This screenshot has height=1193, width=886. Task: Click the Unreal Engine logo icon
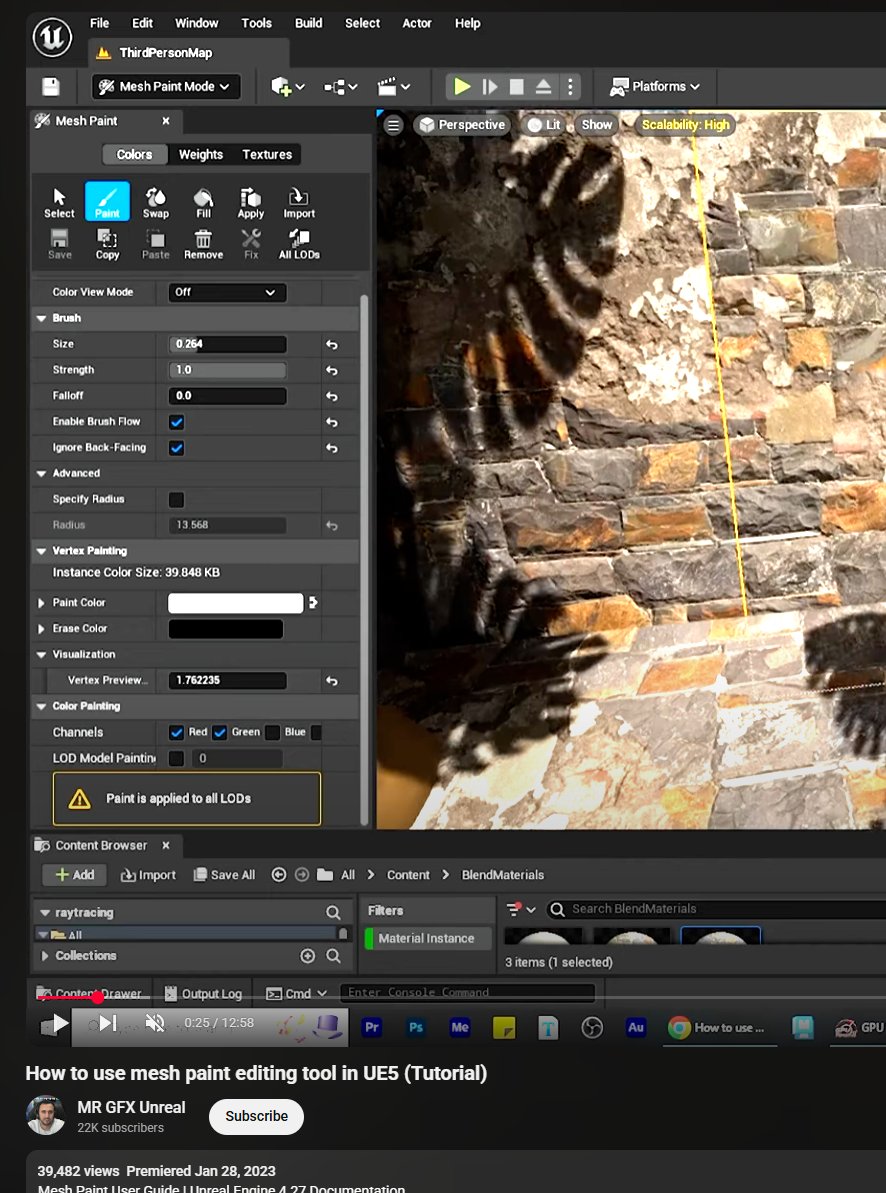[52, 37]
